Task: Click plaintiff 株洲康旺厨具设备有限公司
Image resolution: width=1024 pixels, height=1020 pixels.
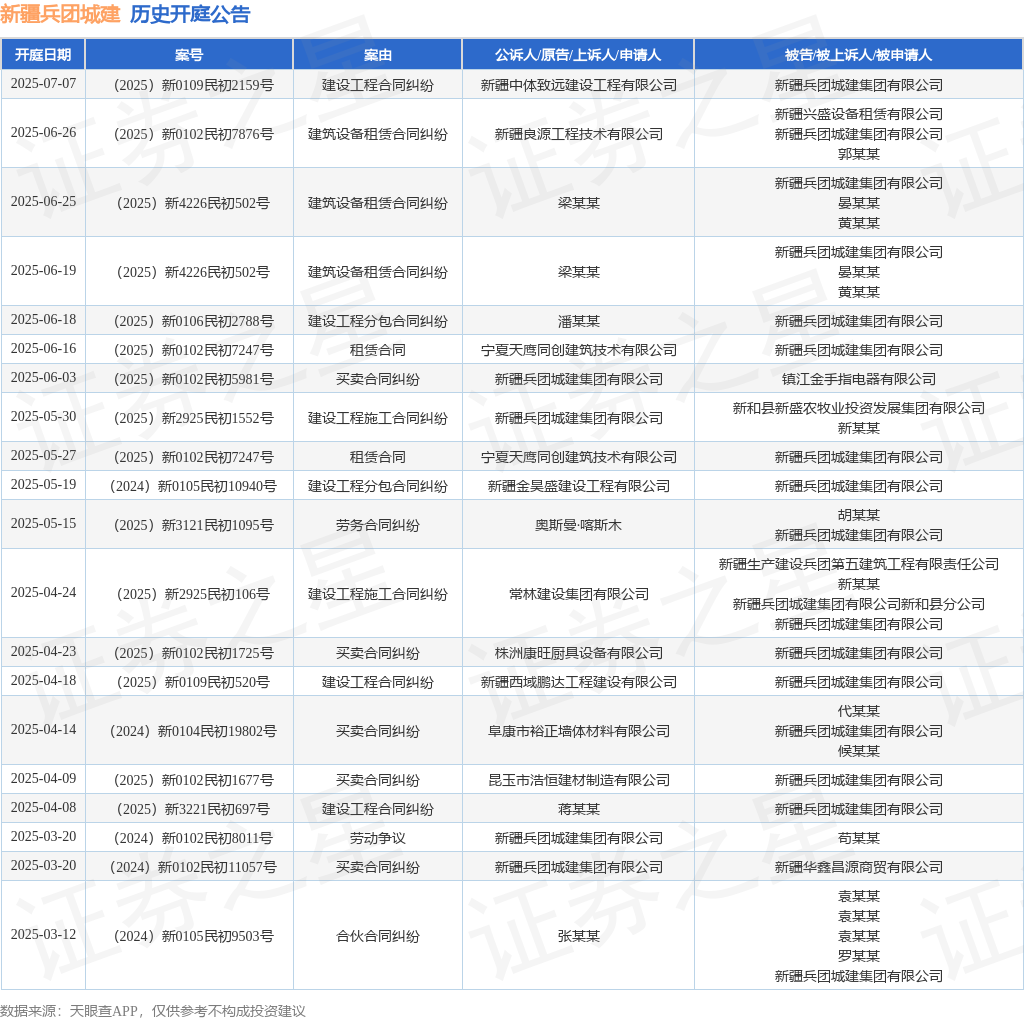Action: [578, 653]
